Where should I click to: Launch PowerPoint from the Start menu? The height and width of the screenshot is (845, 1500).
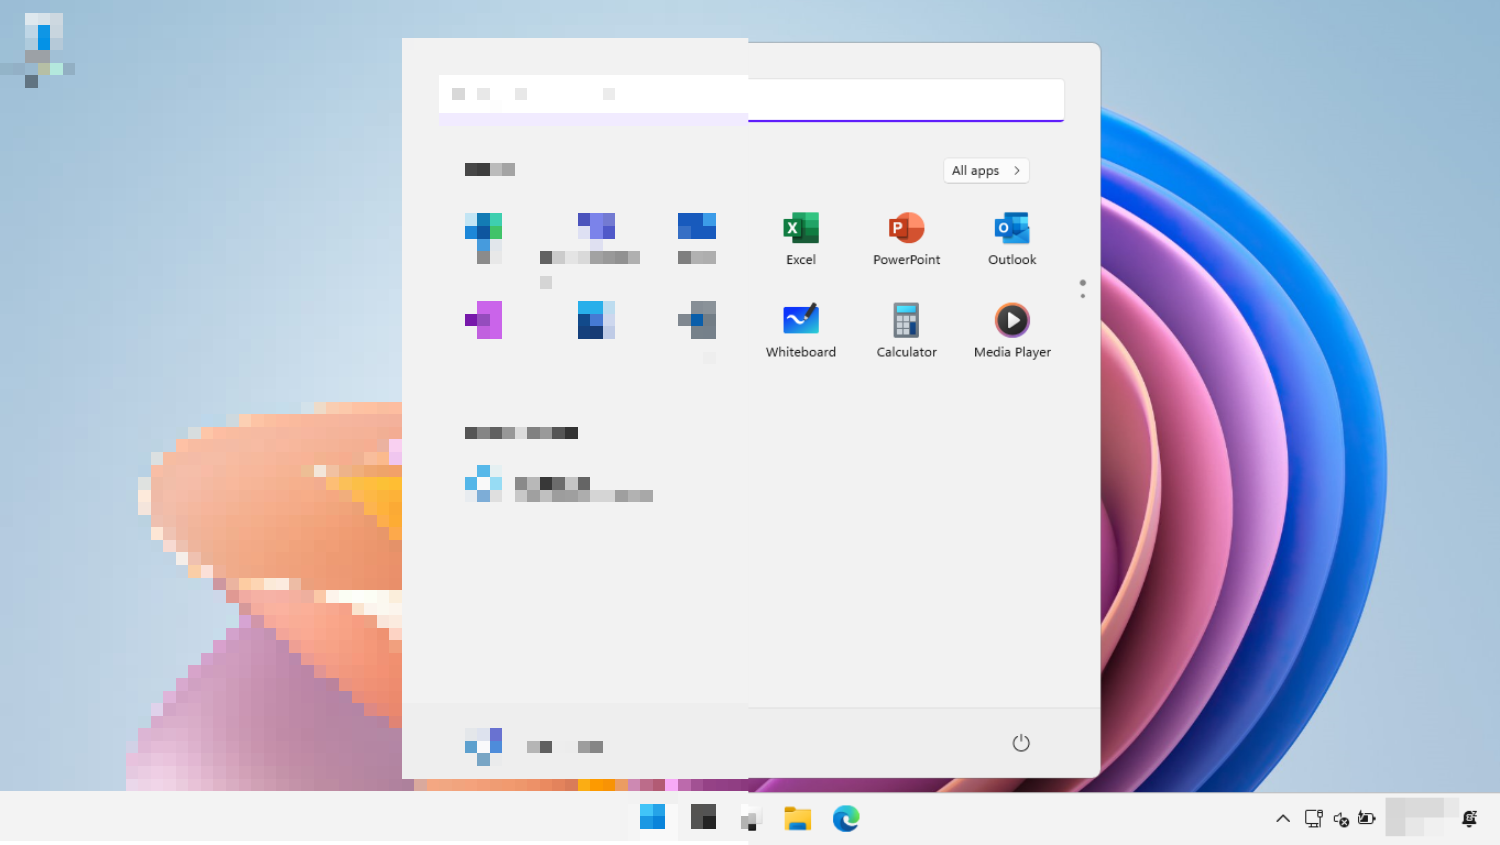tap(906, 239)
